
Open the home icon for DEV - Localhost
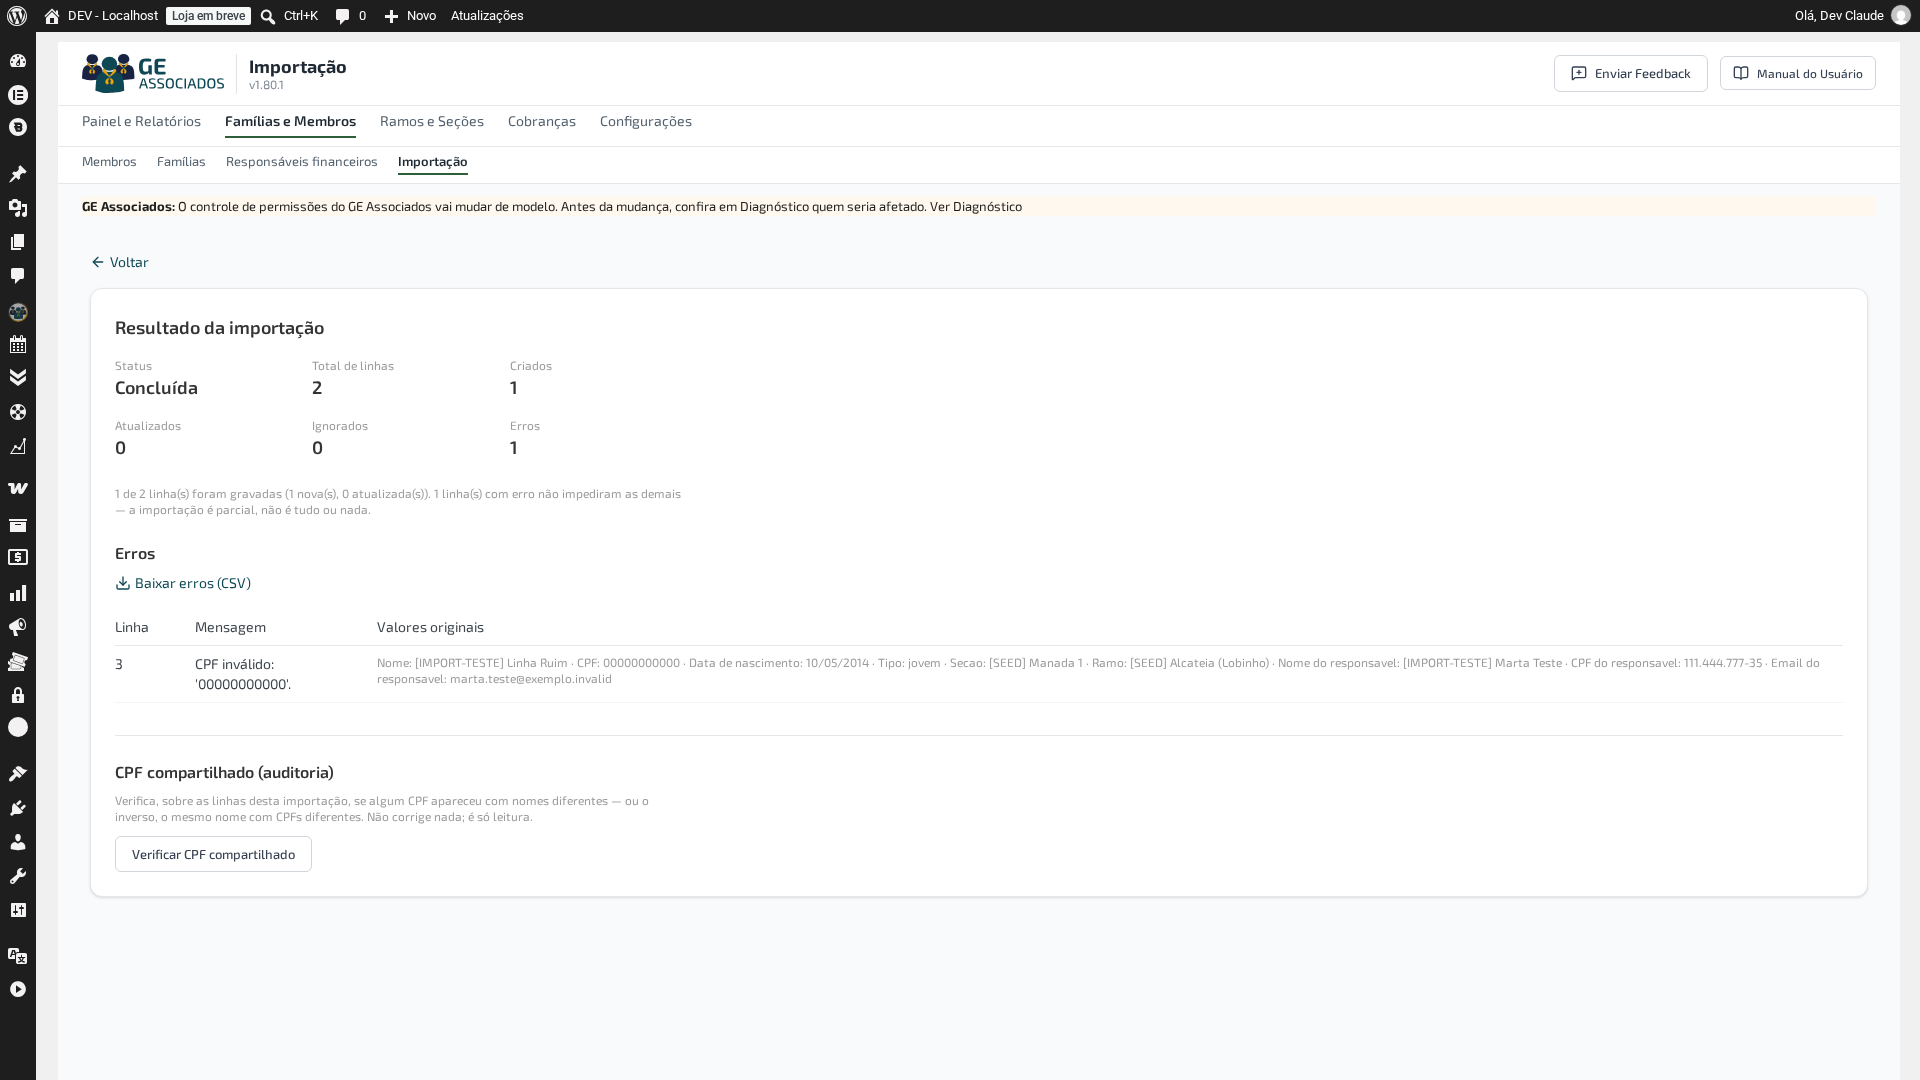(x=52, y=16)
